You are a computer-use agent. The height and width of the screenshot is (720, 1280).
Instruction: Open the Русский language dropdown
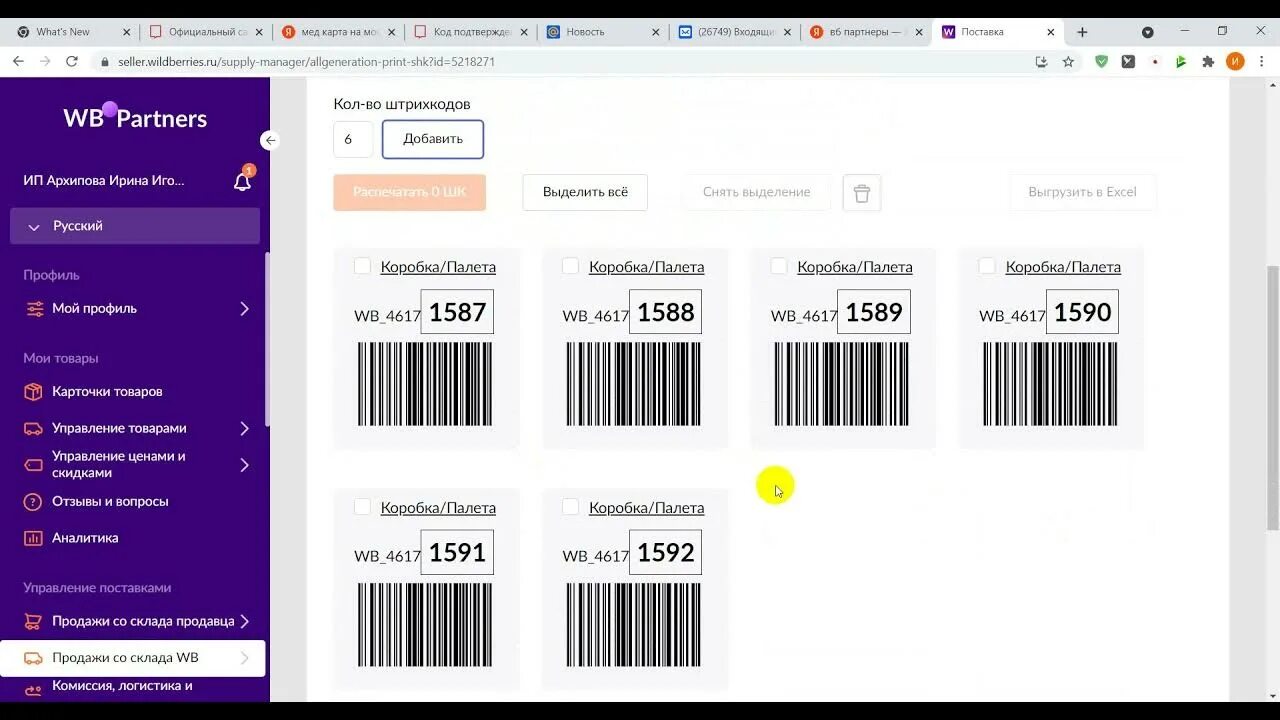[x=135, y=226]
